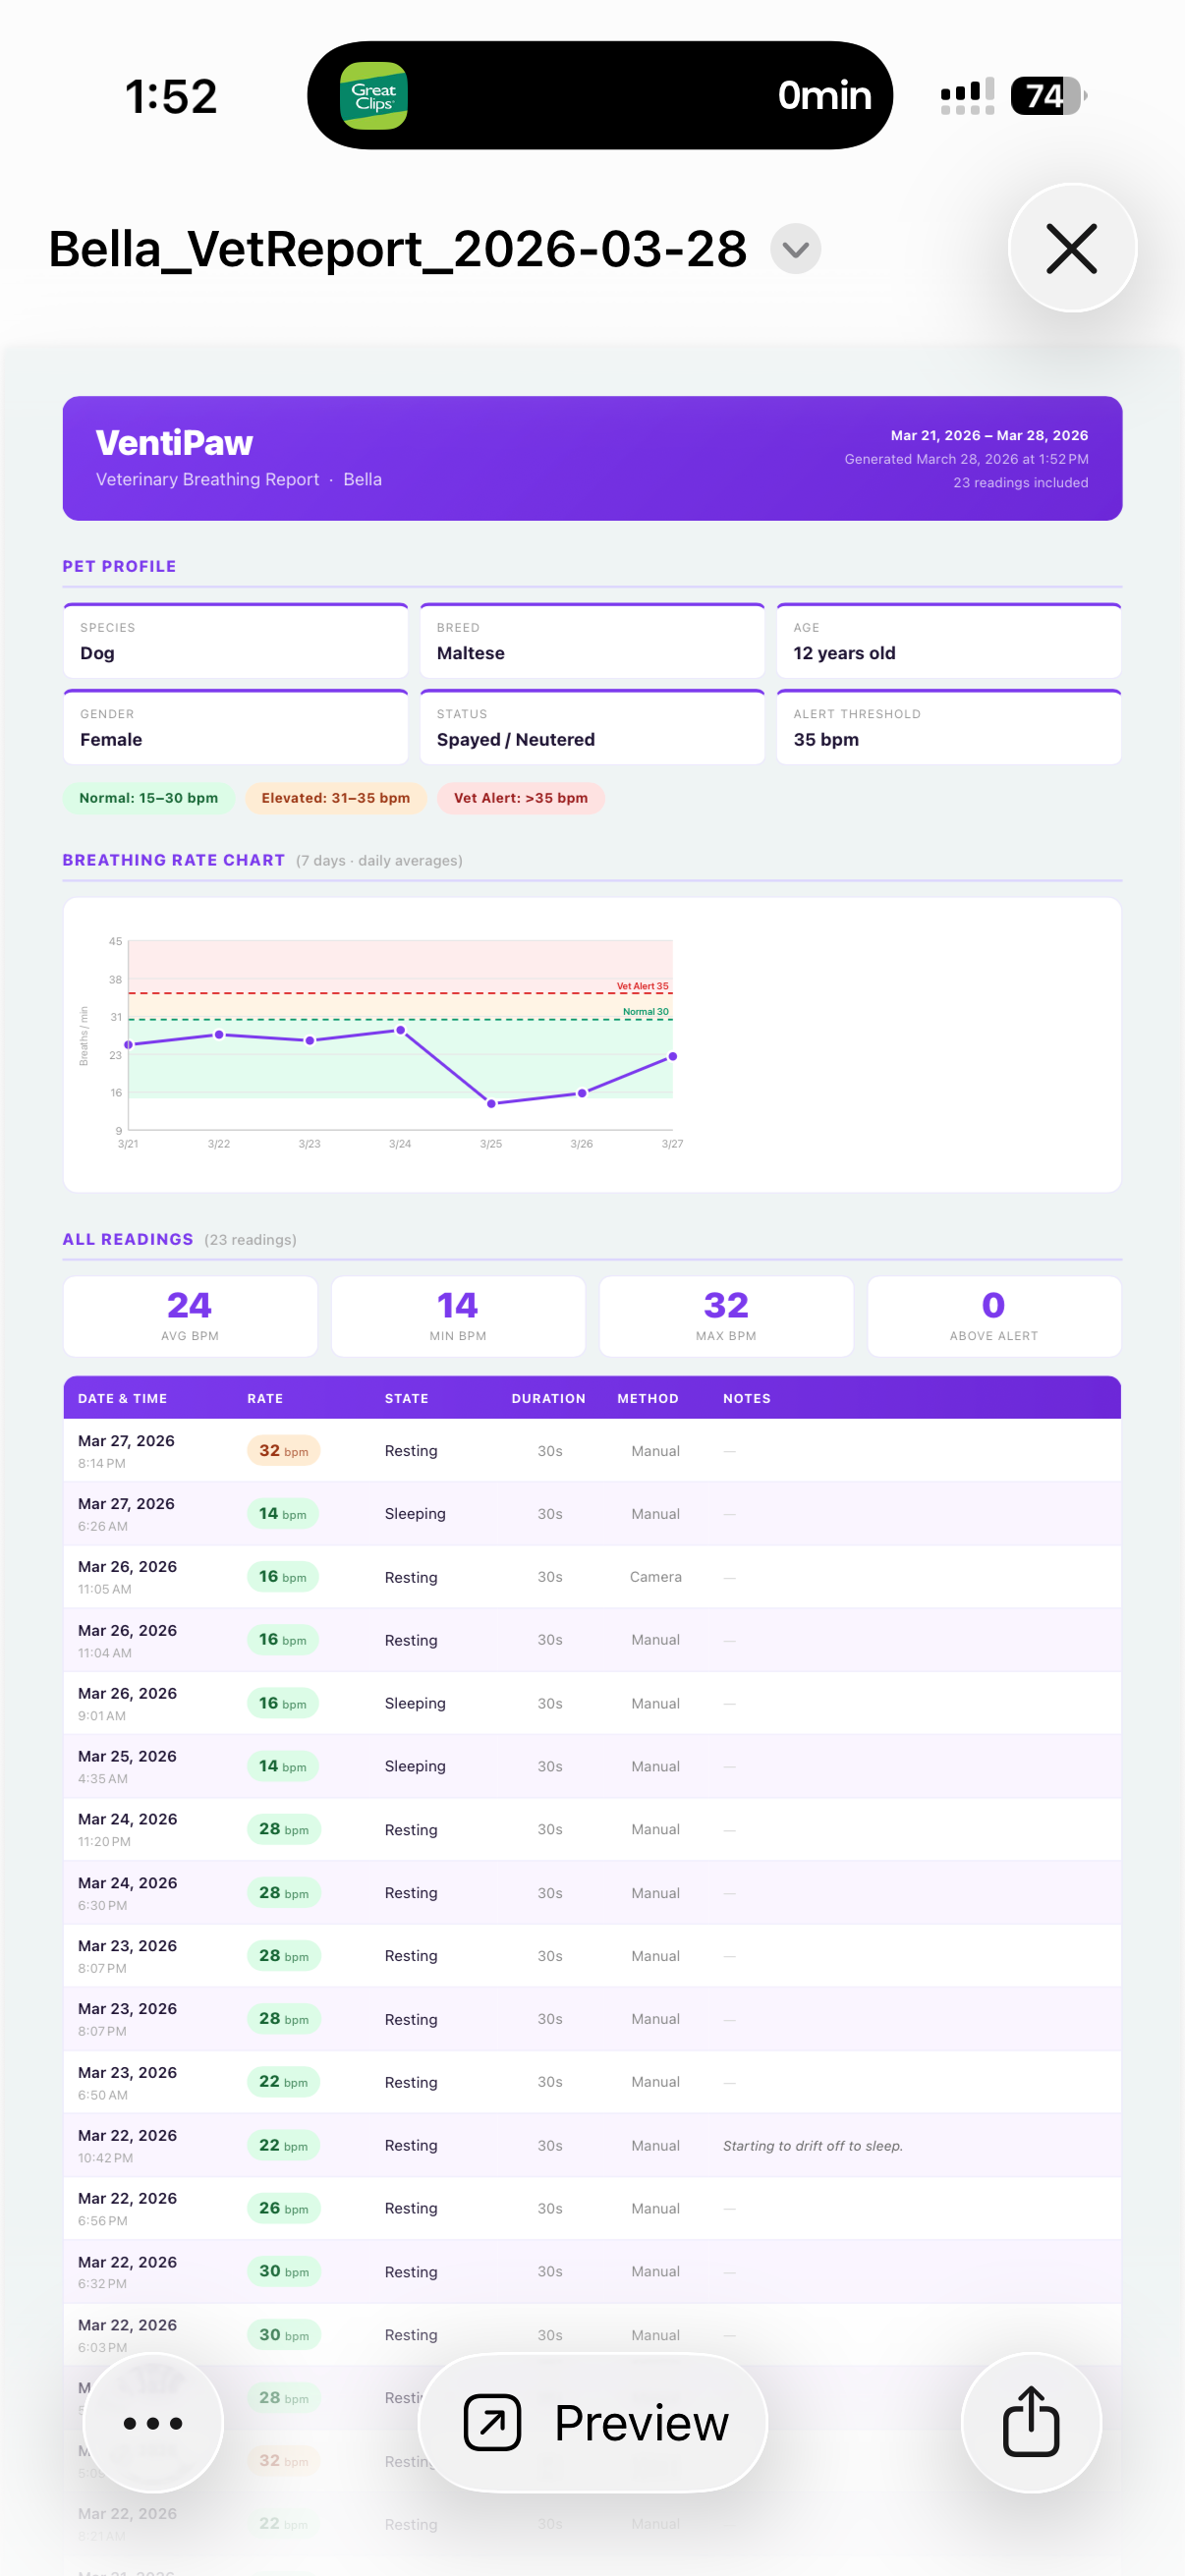Tap the Elevated: 31–35 bpm orange badge
The width and height of the screenshot is (1185, 2576).
(x=335, y=798)
